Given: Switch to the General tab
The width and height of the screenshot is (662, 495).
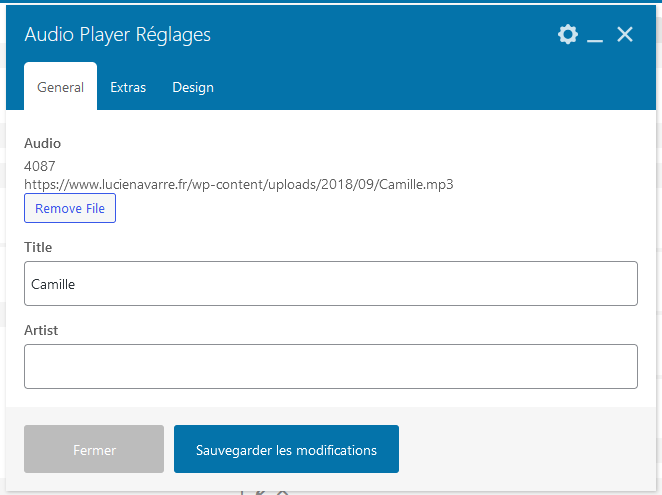Looking at the screenshot, I should pyautogui.click(x=60, y=87).
